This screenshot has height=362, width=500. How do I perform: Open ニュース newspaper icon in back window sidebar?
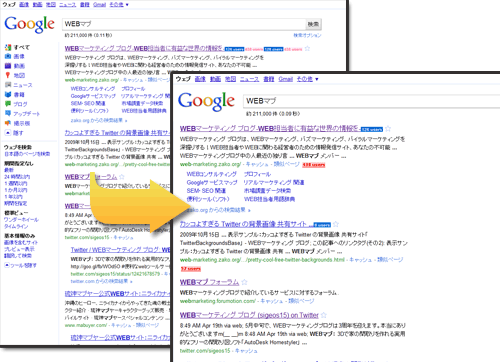pyautogui.click(x=8, y=85)
